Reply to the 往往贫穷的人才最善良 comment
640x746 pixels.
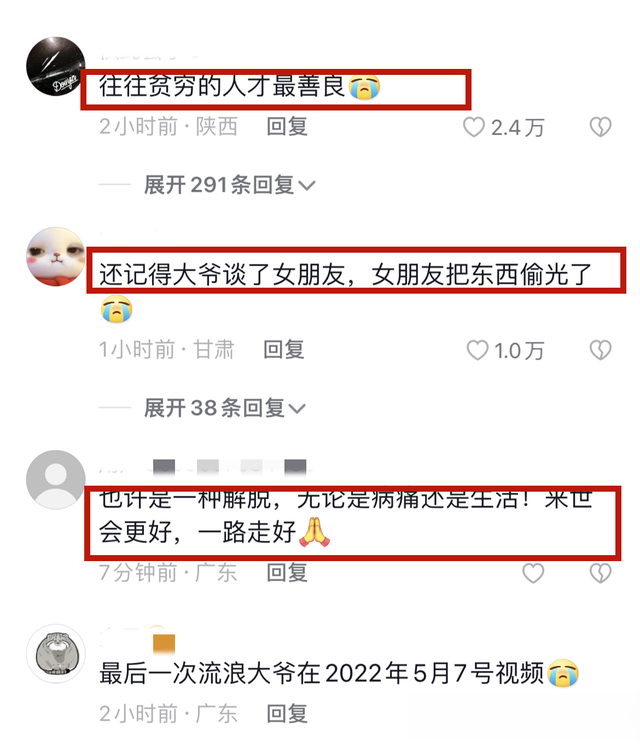coord(287,127)
